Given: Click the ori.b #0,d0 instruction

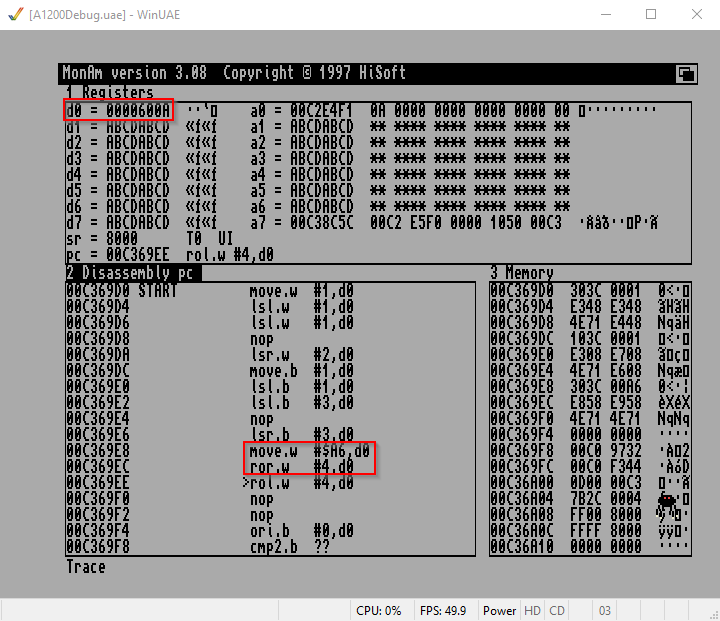Looking at the screenshot, I should click(x=301, y=531).
